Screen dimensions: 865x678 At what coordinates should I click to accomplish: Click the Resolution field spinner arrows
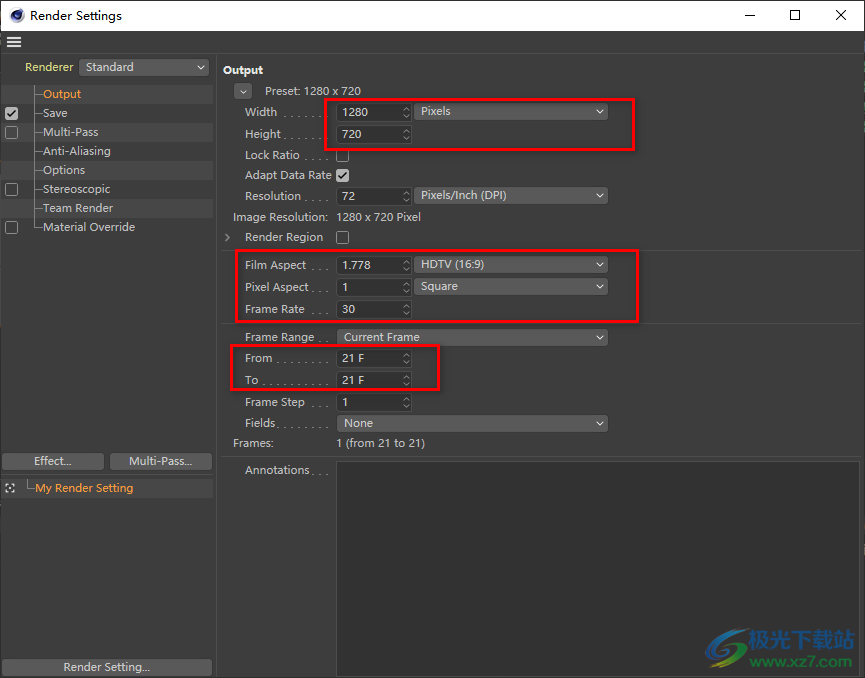tap(407, 196)
